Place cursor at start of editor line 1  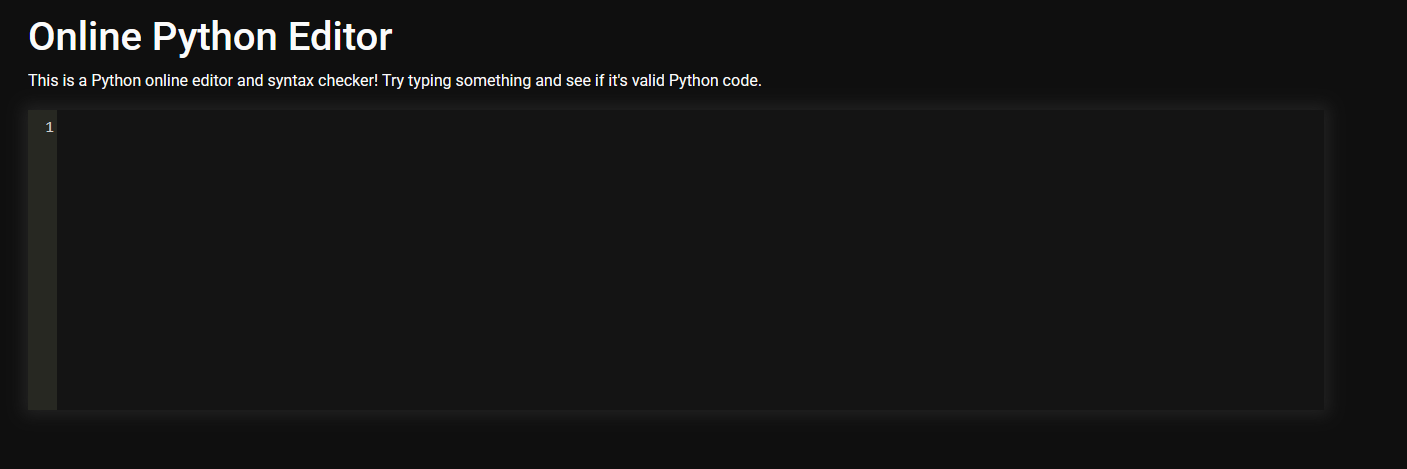pyautogui.click(x=64, y=127)
